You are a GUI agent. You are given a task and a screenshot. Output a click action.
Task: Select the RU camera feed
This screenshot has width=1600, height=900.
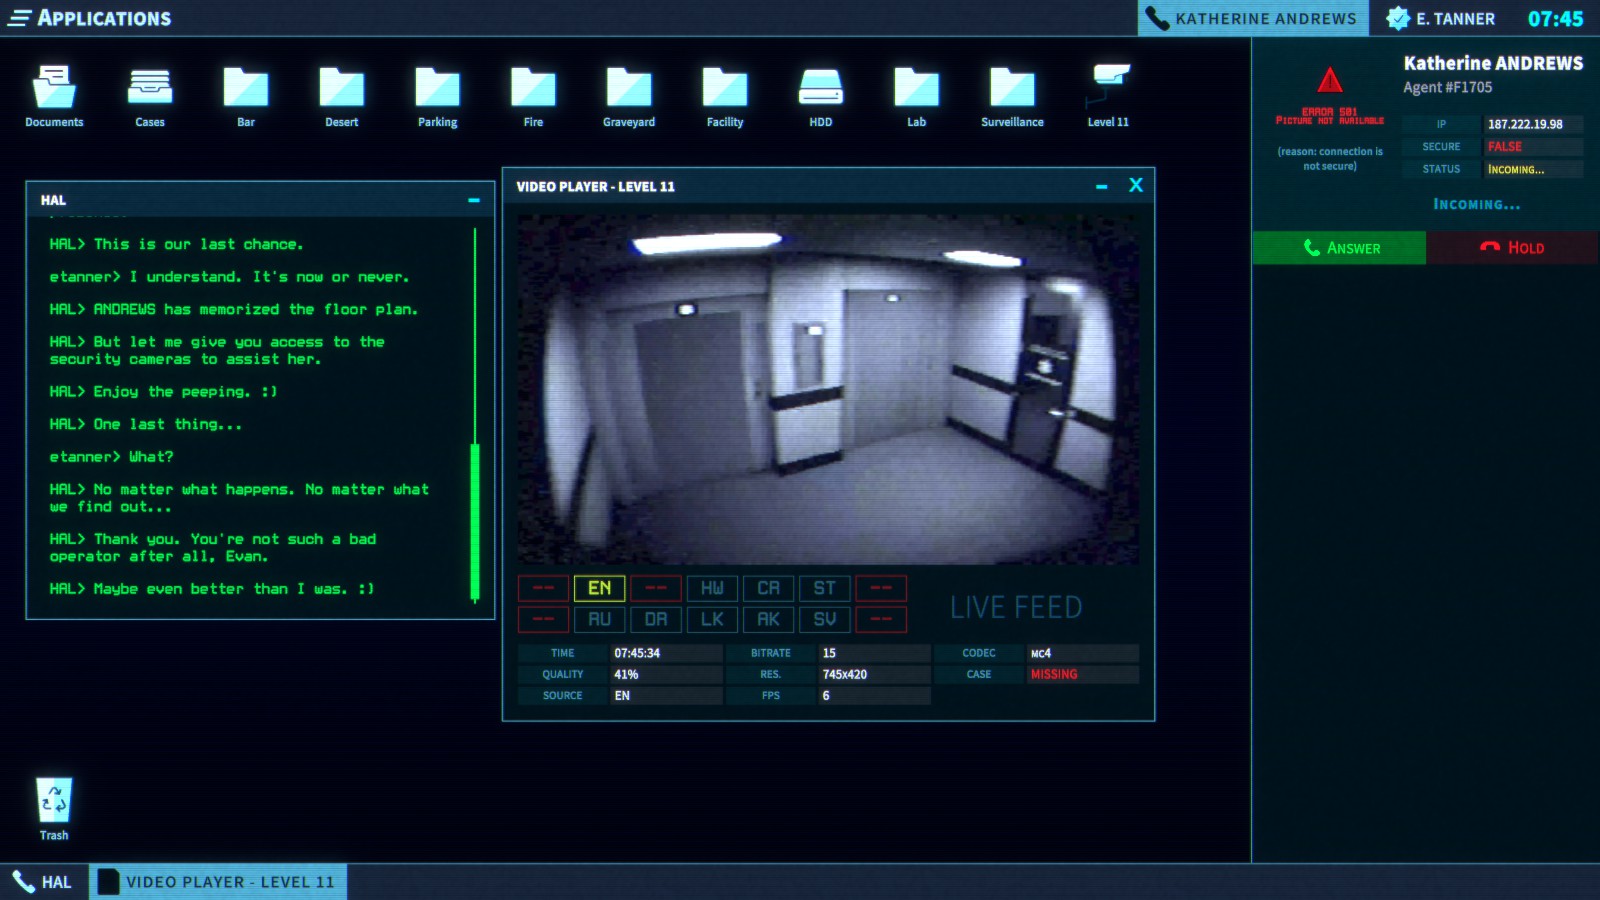tap(599, 619)
